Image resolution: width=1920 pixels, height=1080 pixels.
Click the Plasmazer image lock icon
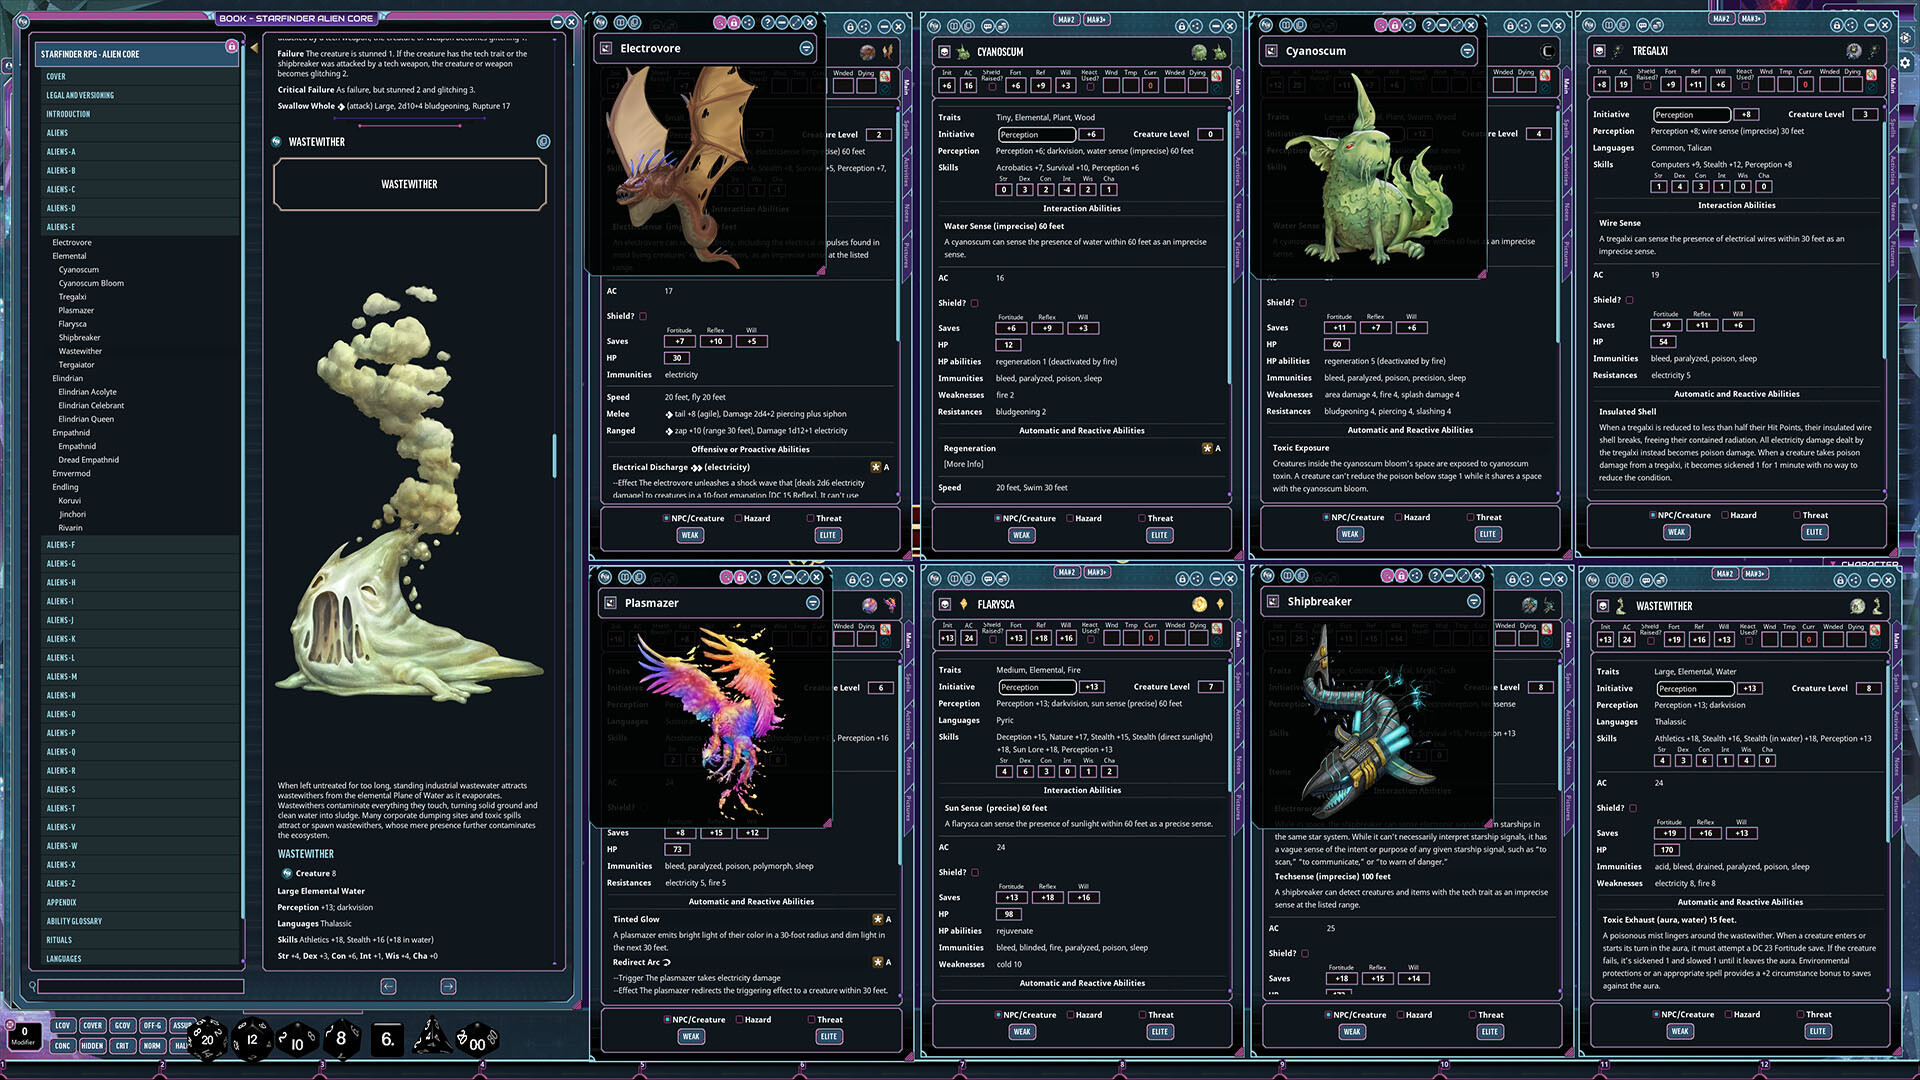click(741, 578)
